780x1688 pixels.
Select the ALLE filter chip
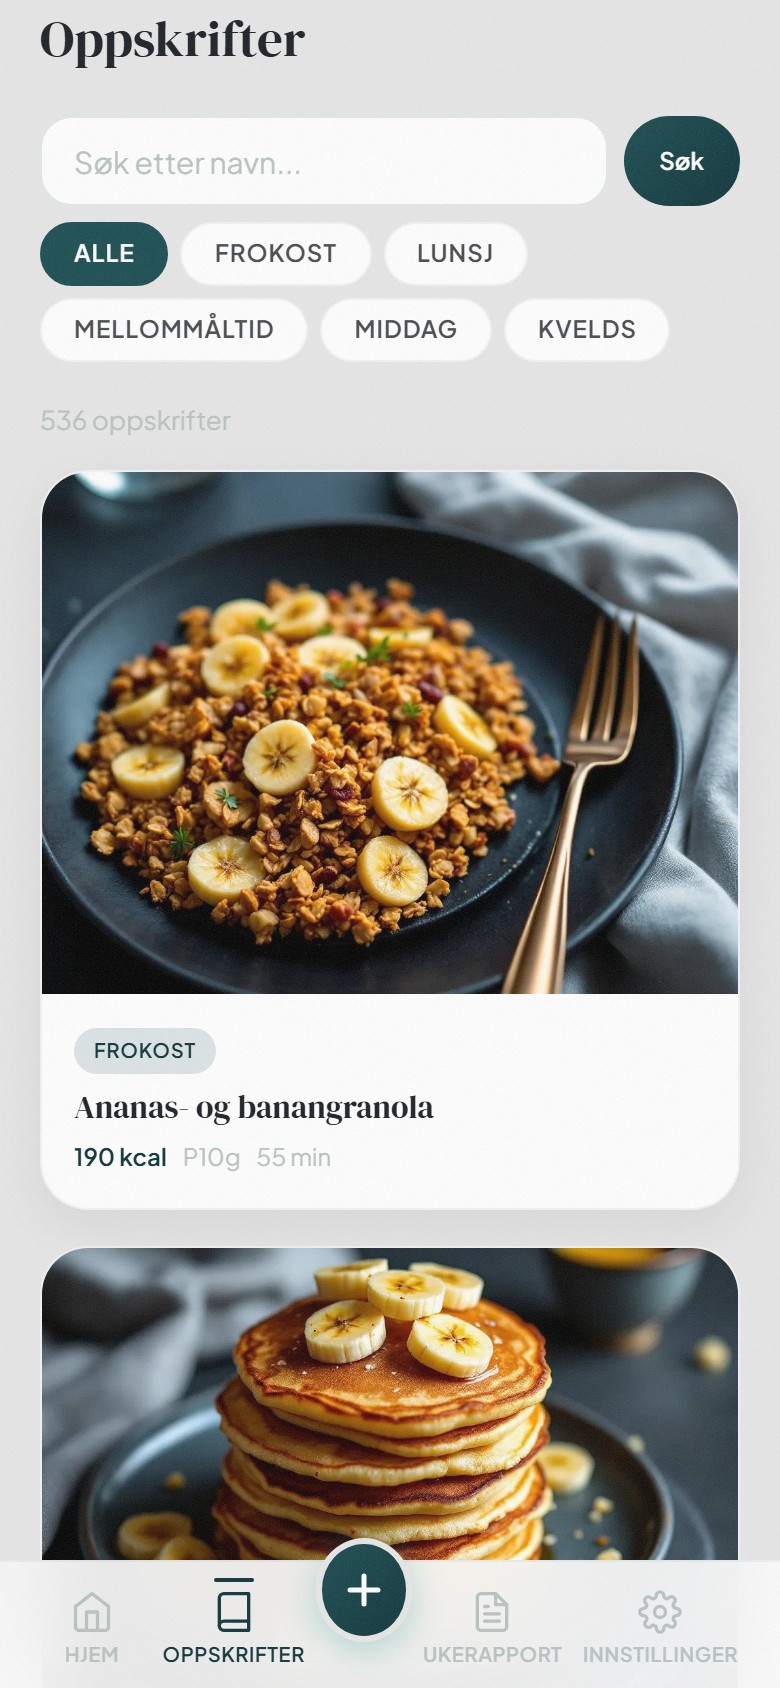(x=104, y=254)
